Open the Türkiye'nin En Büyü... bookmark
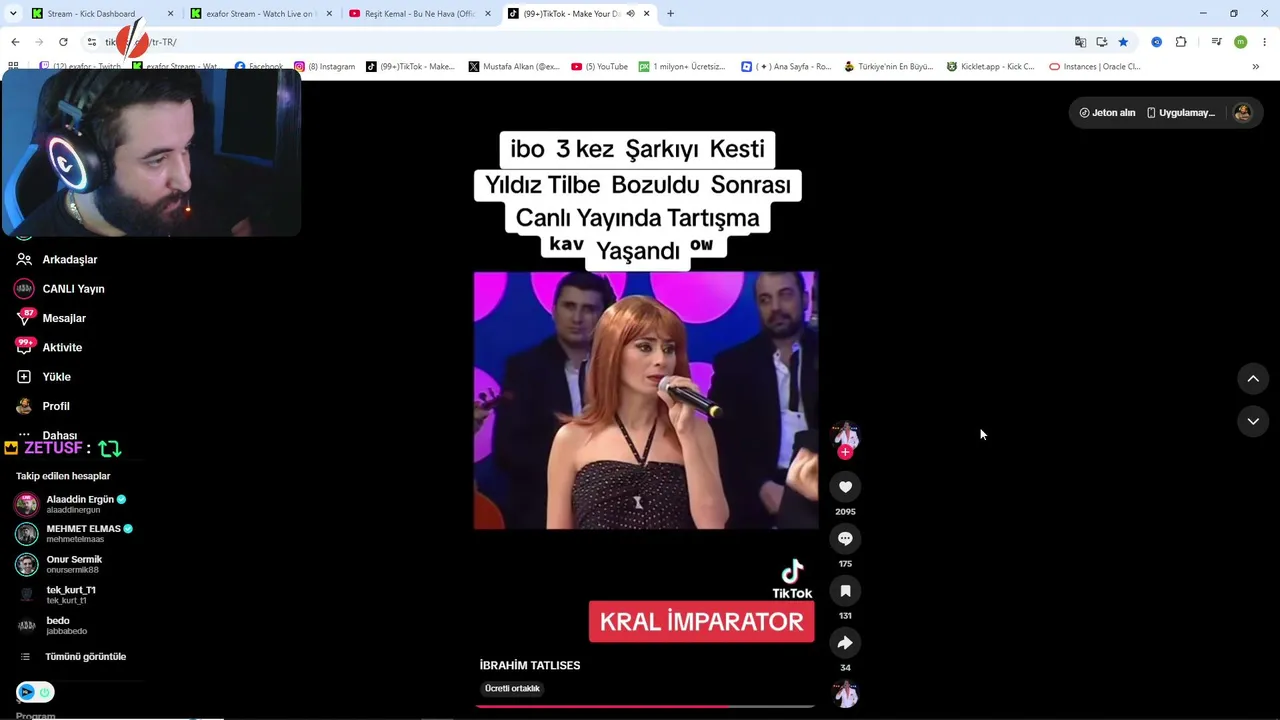This screenshot has width=1280, height=720. (x=888, y=67)
